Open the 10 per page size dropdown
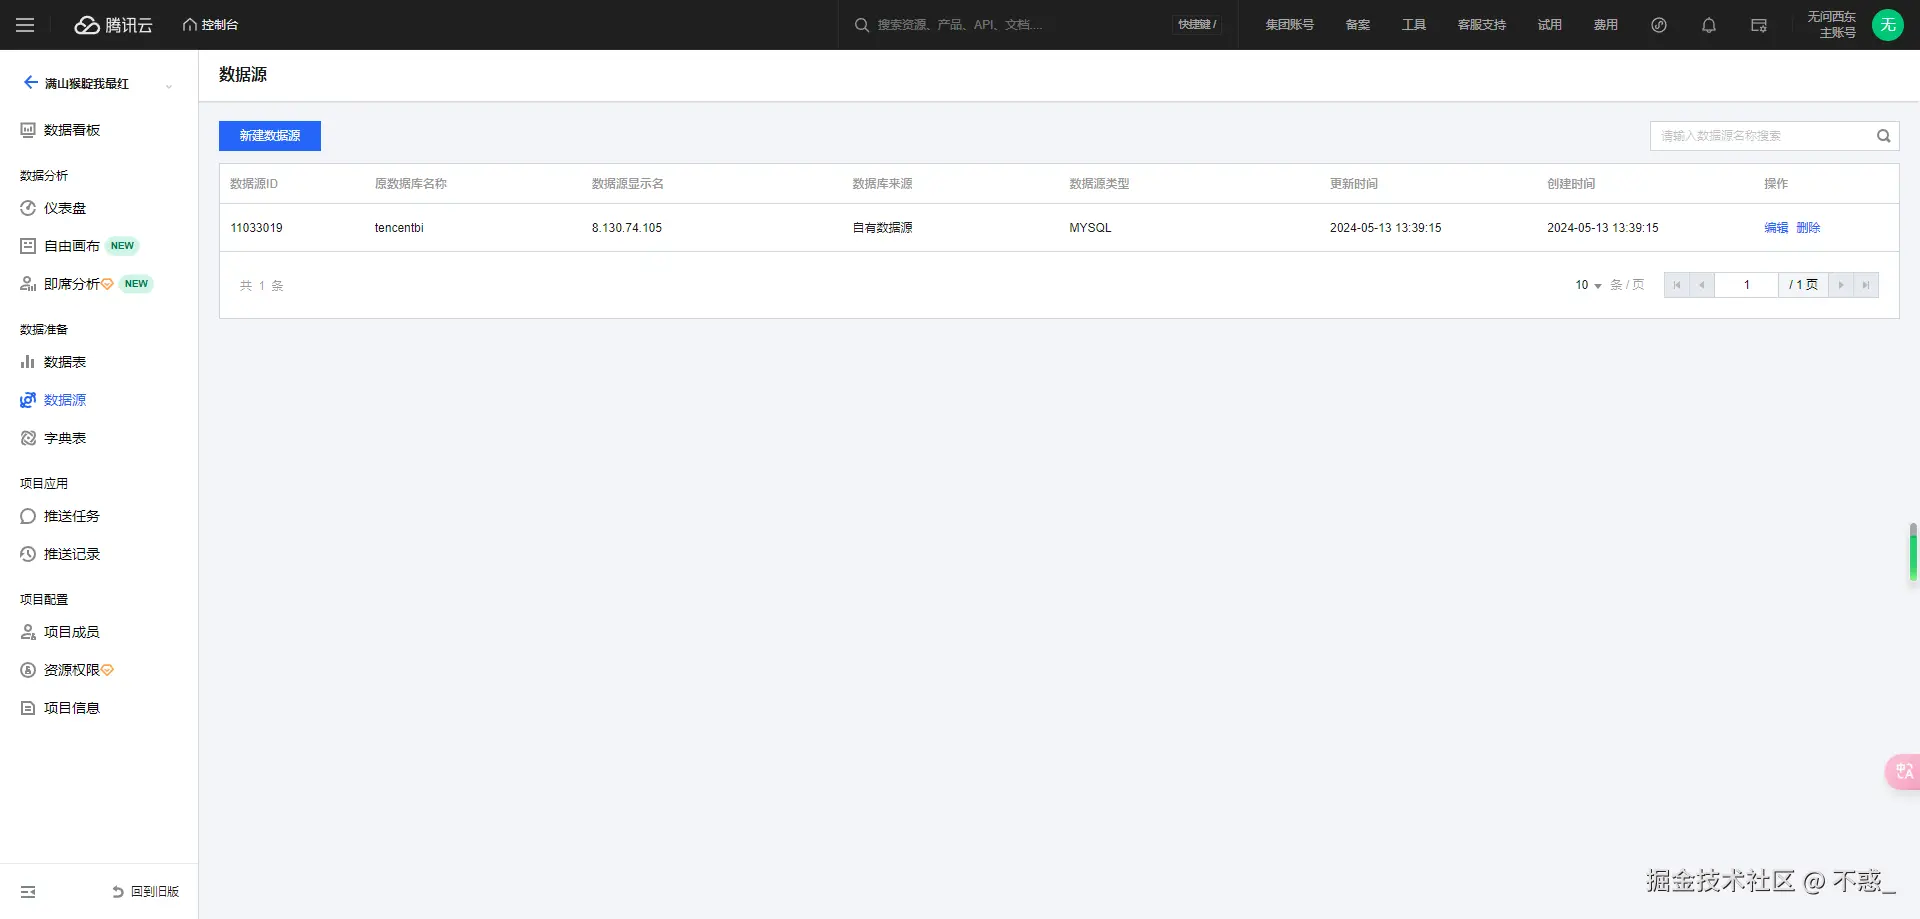This screenshot has width=1920, height=919. click(1588, 285)
